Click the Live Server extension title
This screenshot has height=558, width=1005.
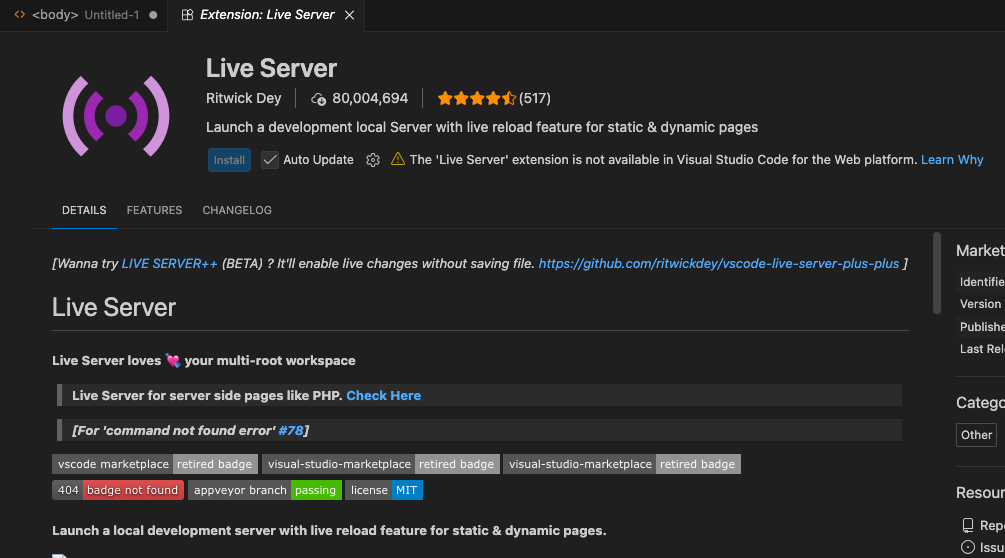(271, 69)
